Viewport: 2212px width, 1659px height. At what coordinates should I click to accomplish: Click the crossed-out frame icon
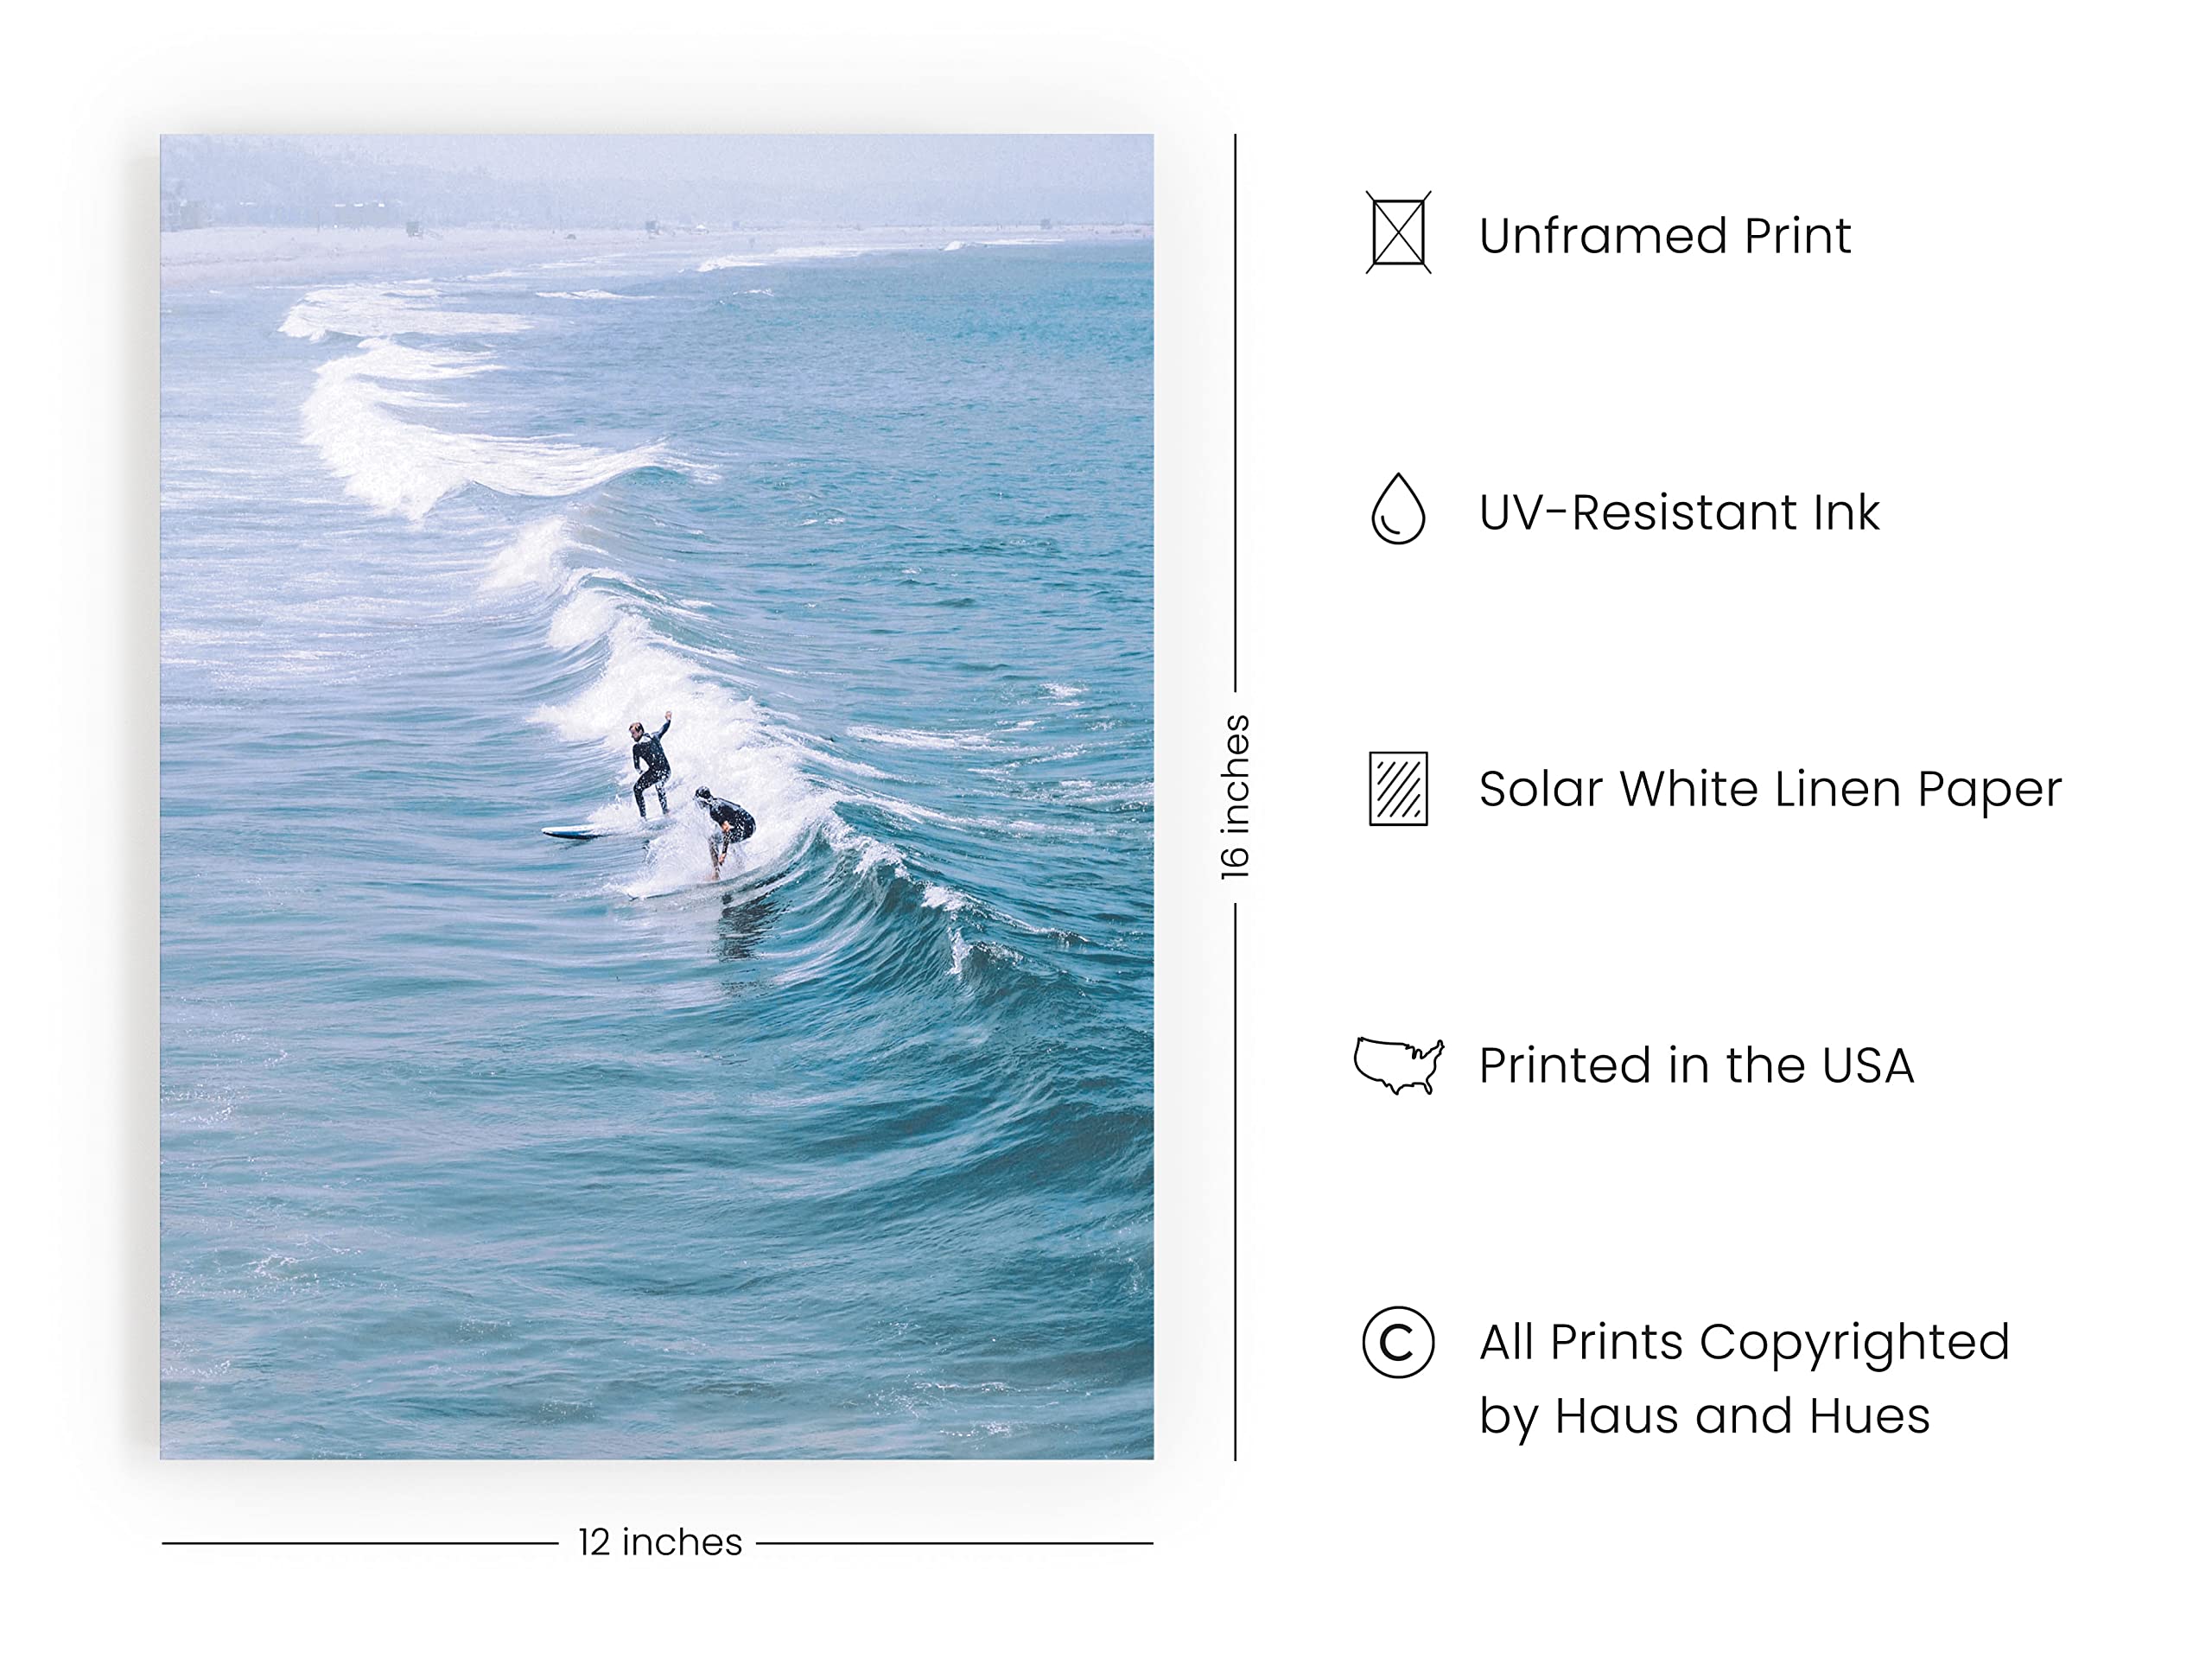pyautogui.click(x=1398, y=232)
